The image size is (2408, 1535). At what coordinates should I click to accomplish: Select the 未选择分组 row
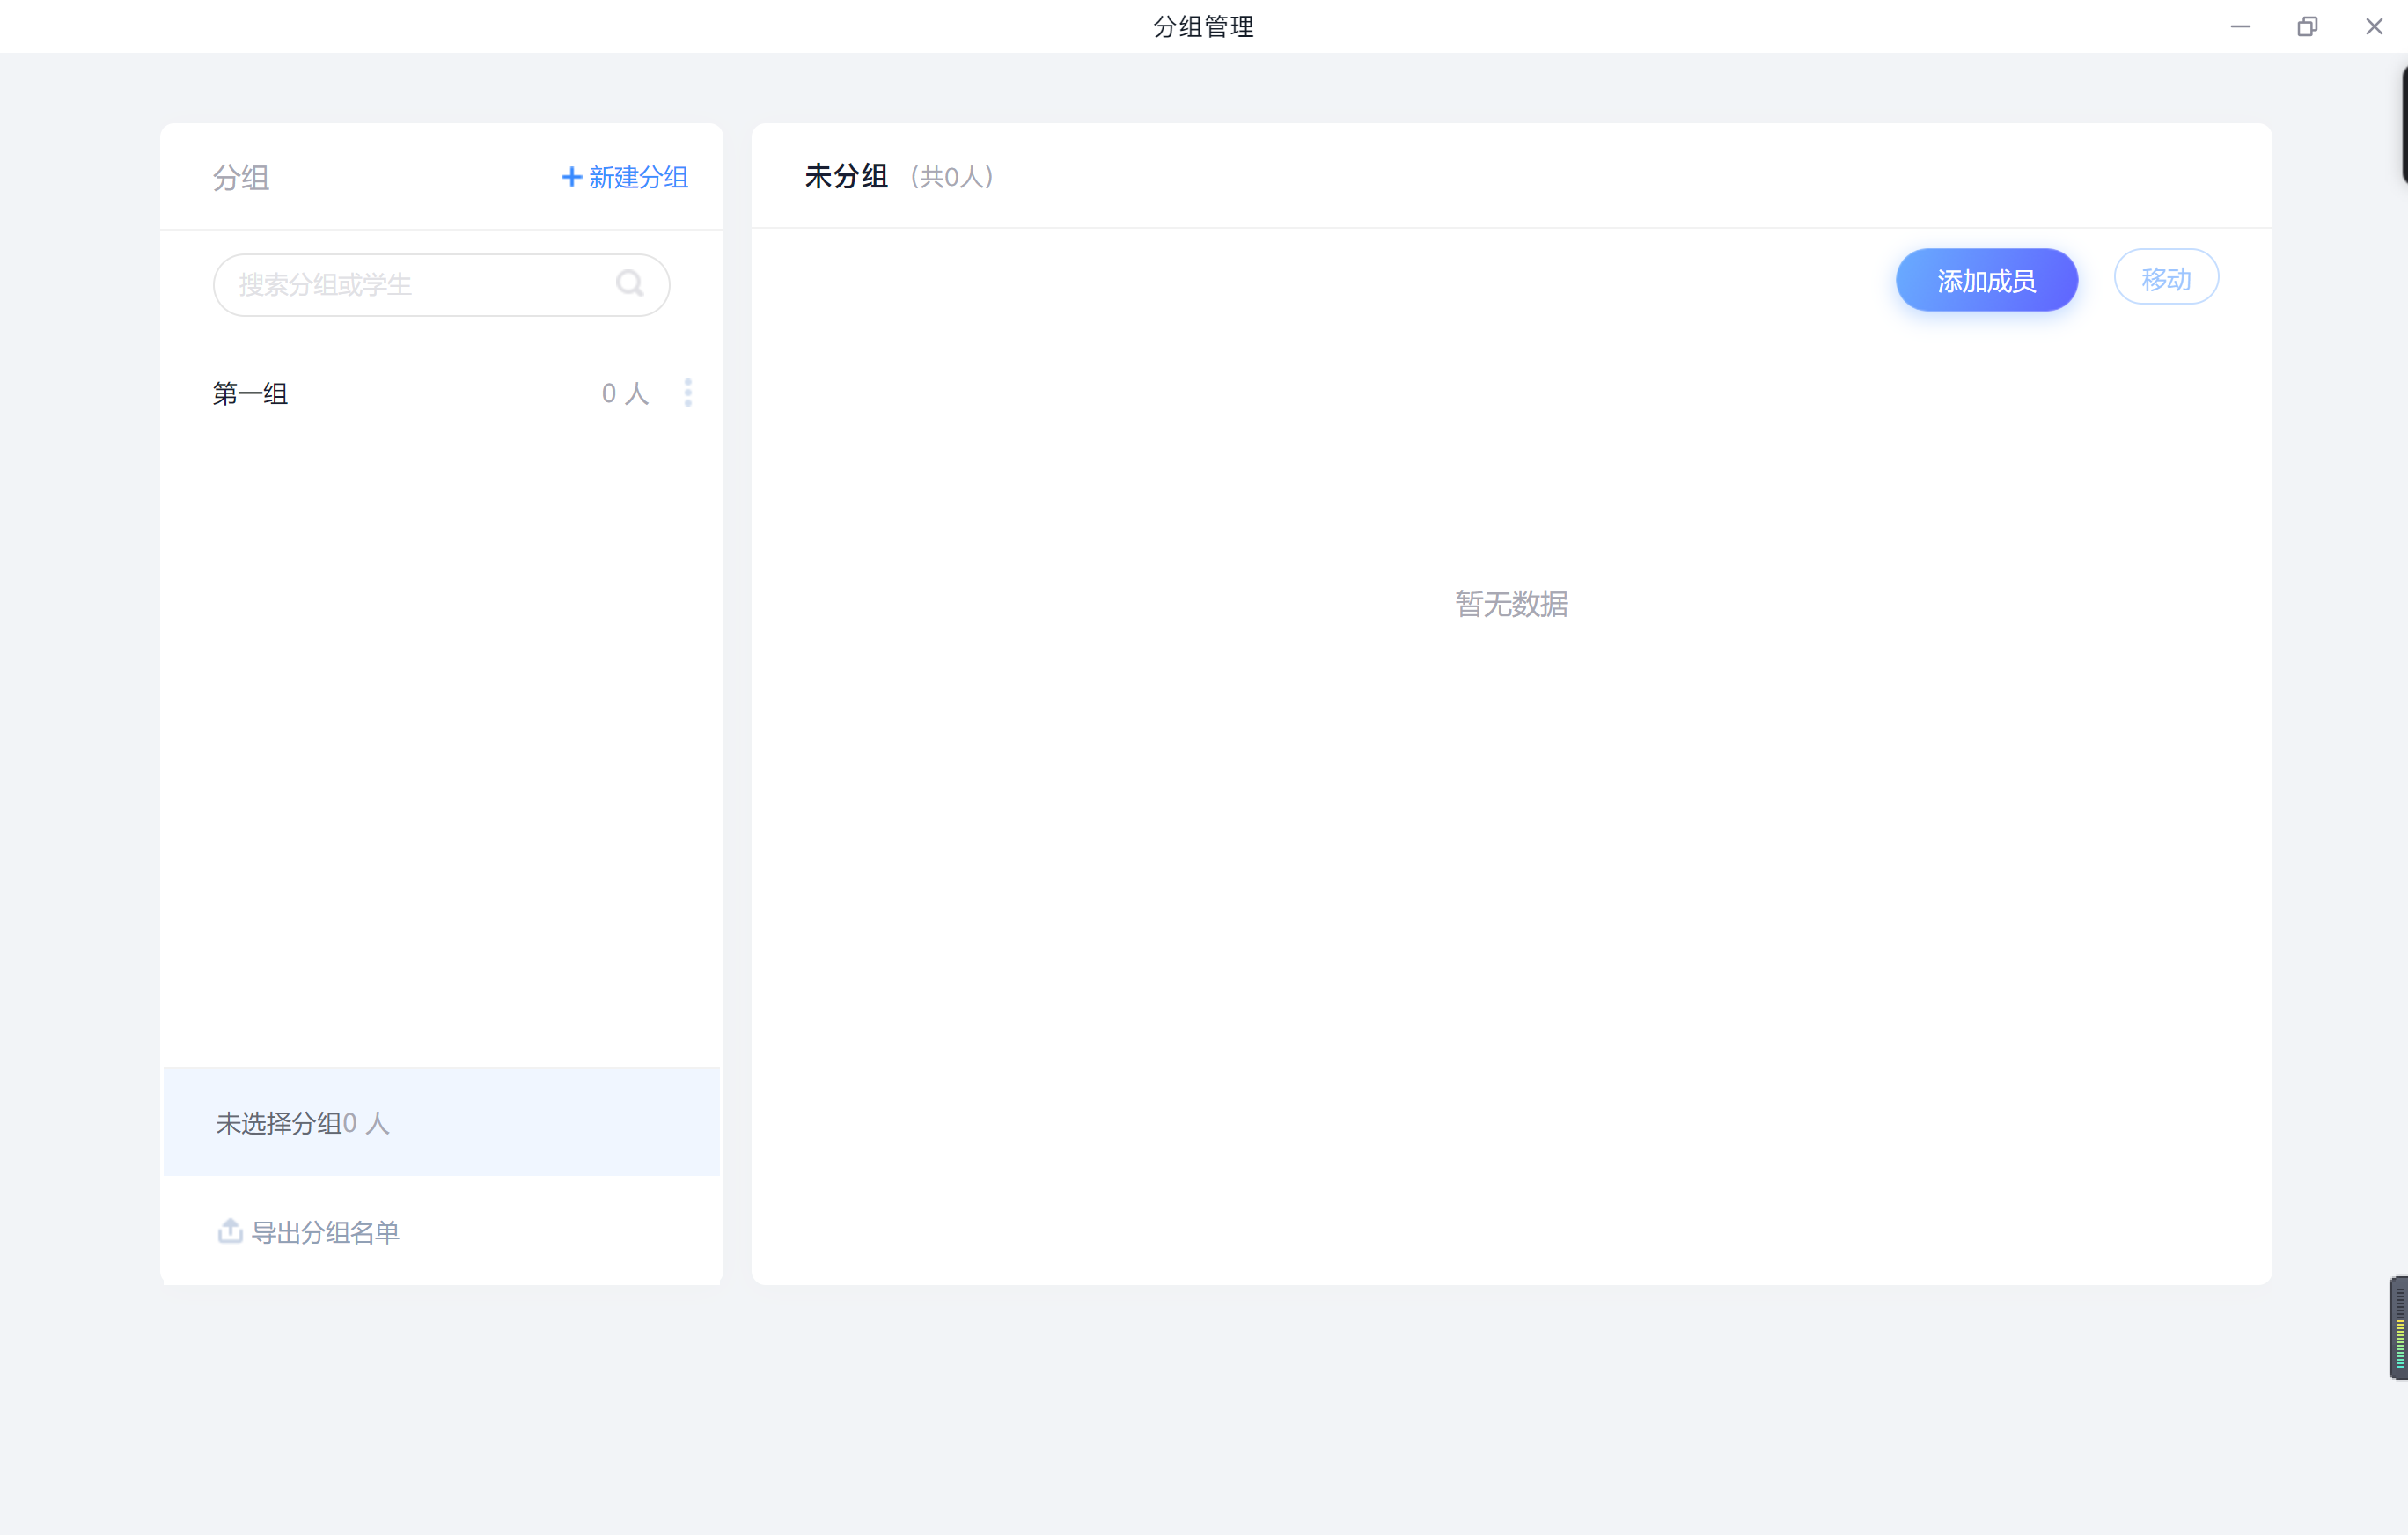(440, 1122)
